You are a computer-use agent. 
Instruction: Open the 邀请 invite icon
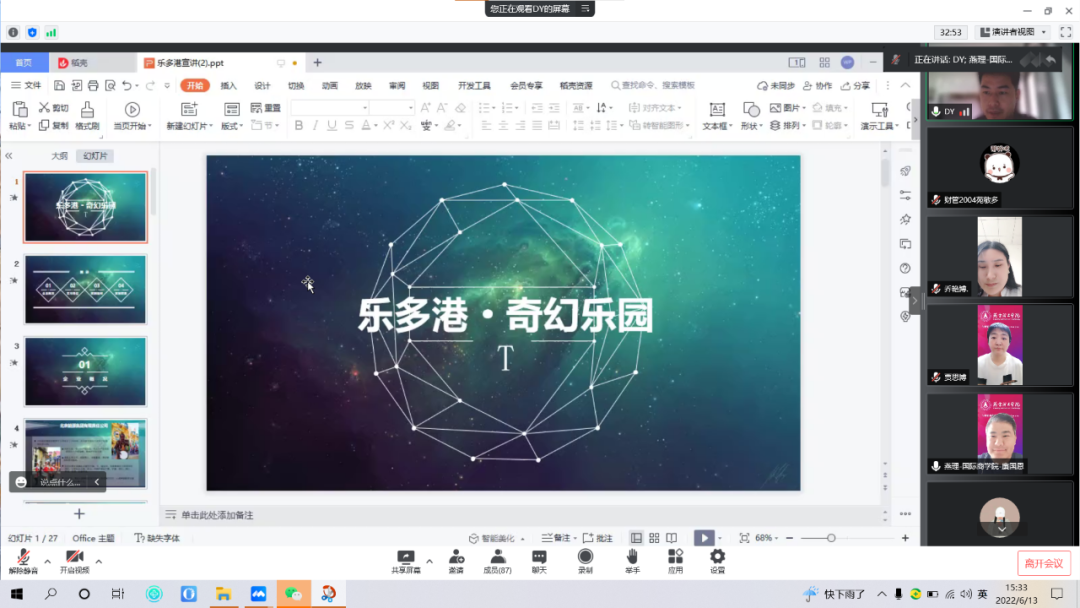pyautogui.click(x=456, y=557)
